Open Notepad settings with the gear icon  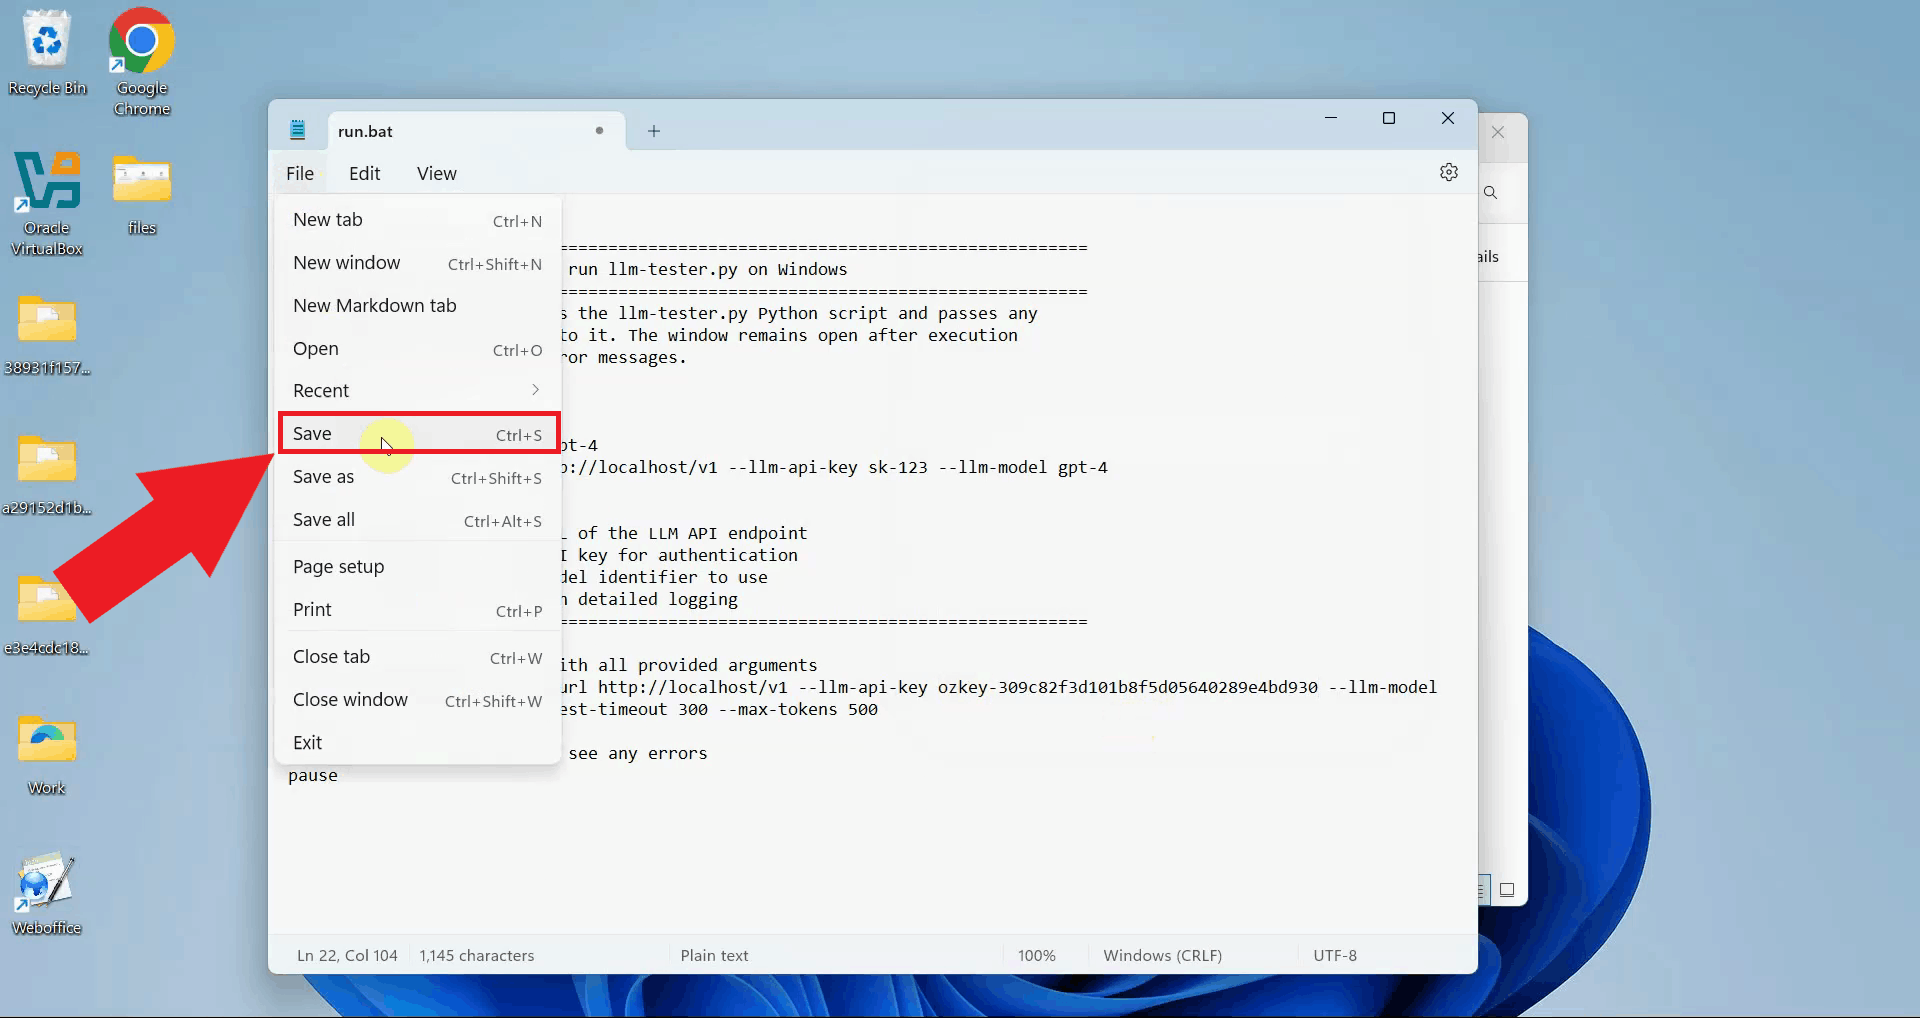pos(1449,171)
